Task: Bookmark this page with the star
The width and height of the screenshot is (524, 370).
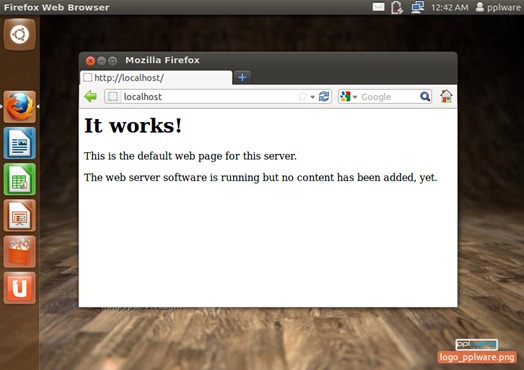Action: (x=302, y=97)
